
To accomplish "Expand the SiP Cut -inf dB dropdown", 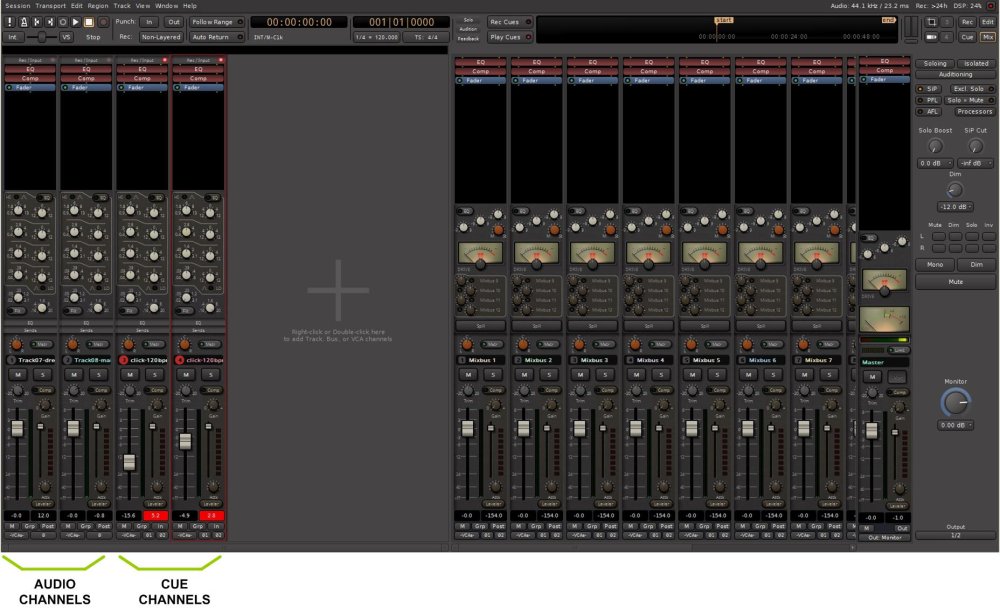I will tap(975, 162).
